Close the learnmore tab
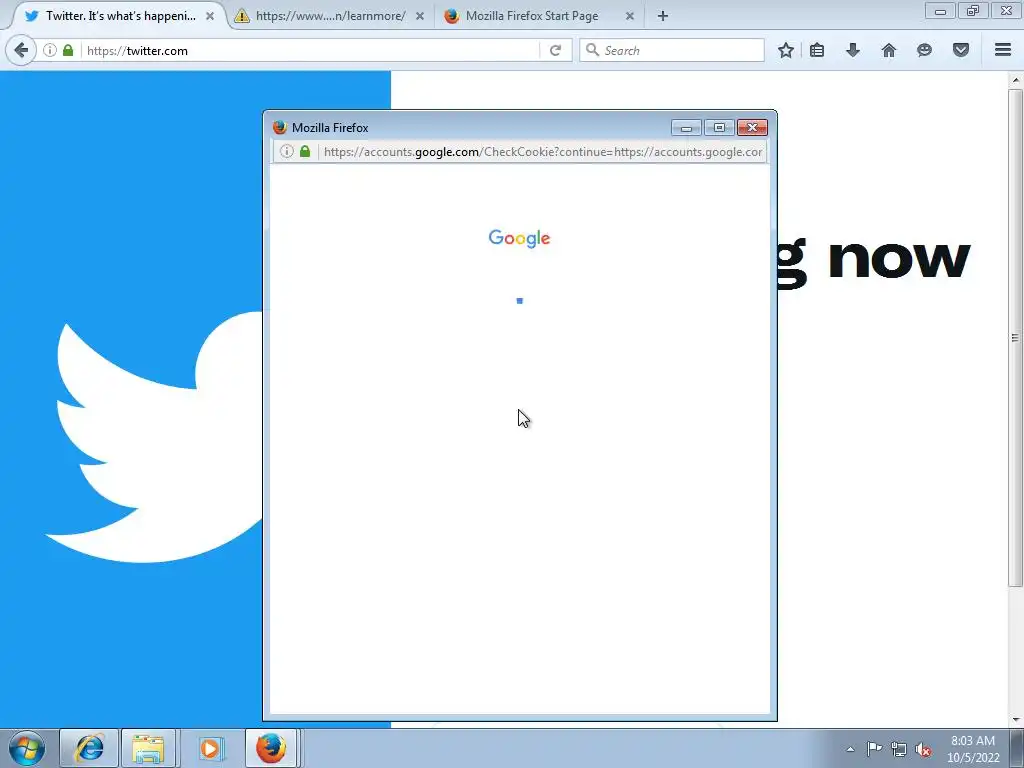The width and height of the screenshot is (1024, 768). pyautogui.click(x=420, y=16)
